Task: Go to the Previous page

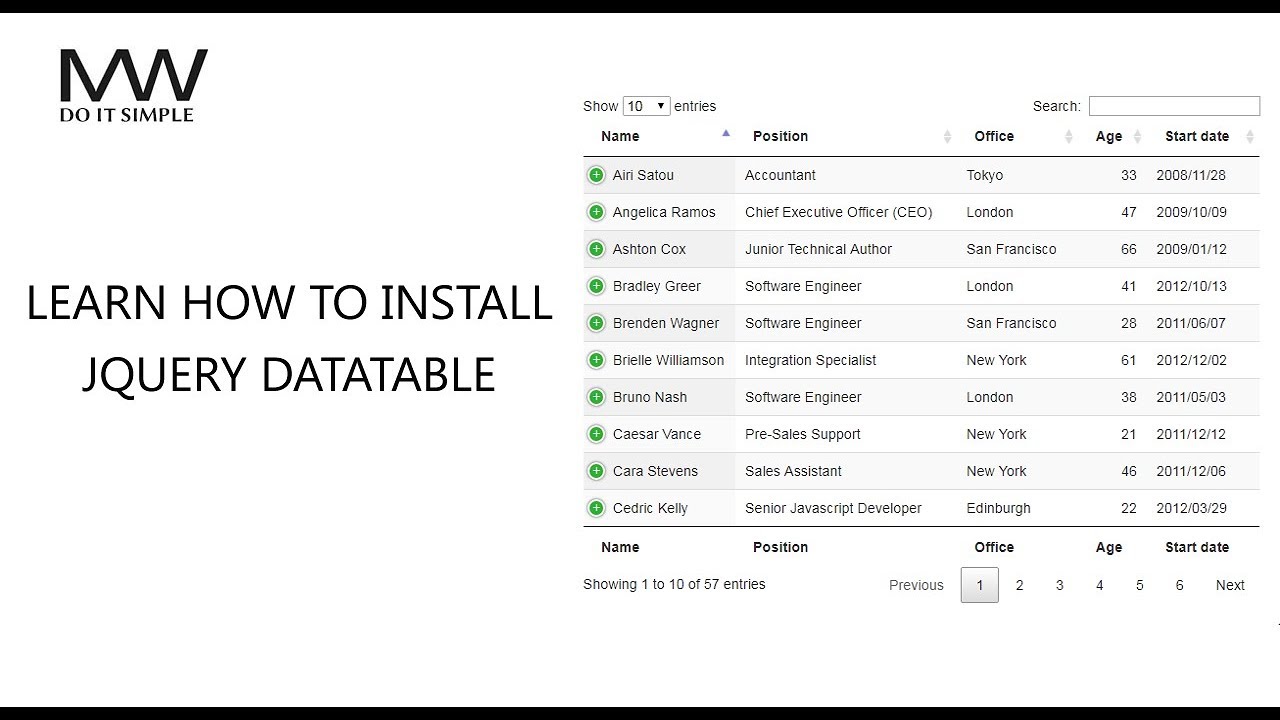Action: pyautogui.click(x=916, y=585)
